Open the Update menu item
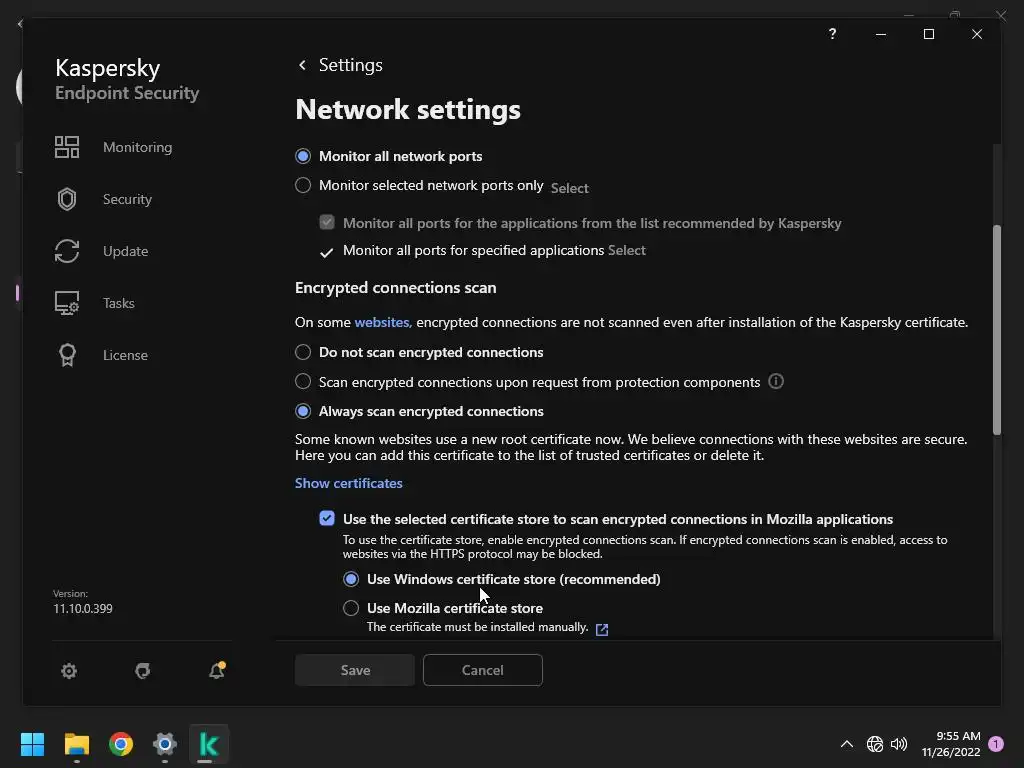This screenshot has height=768, width=1024. [x=125, y=251]
